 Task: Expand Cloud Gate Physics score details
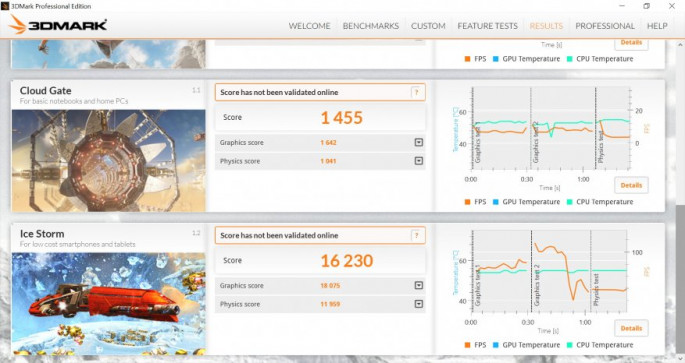(x=419, y=161)
